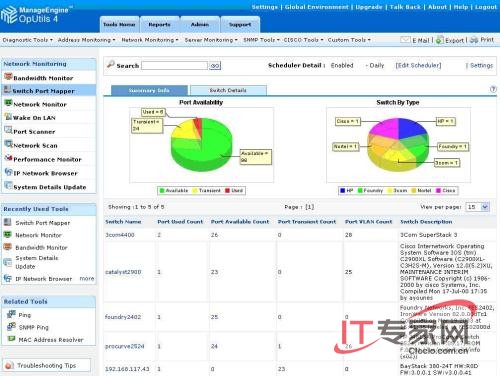This screenshot has height=376, width=500.
Task: Select the Summary Info tab
Action: click(x=149, y=90)
